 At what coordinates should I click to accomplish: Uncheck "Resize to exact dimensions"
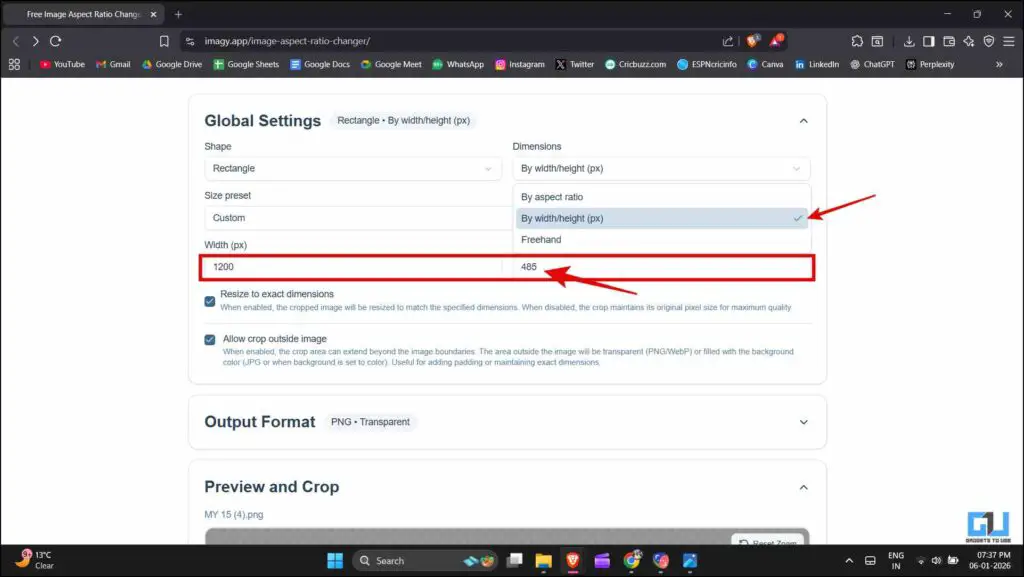pos(209,301)
